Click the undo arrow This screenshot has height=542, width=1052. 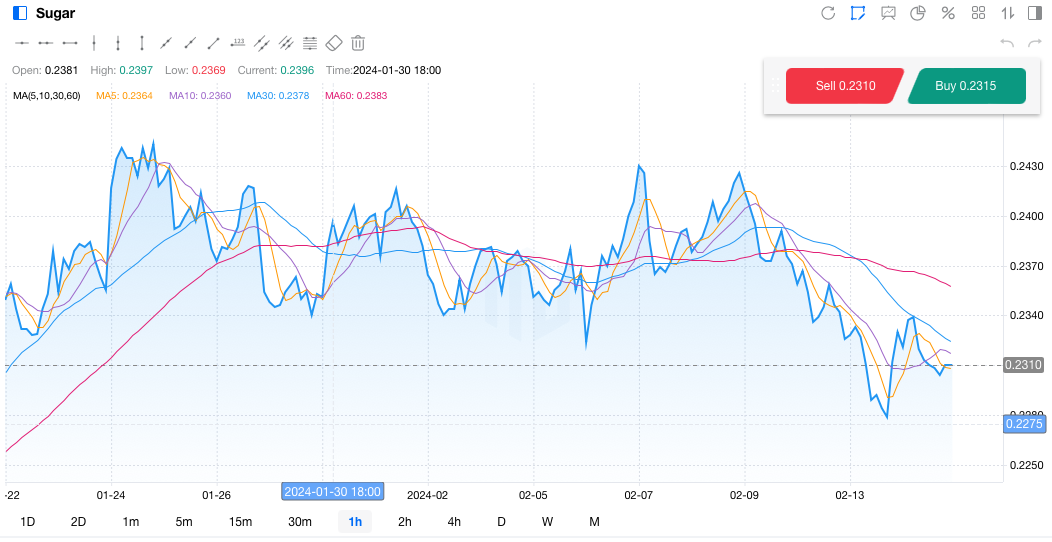coord(1007,43)
